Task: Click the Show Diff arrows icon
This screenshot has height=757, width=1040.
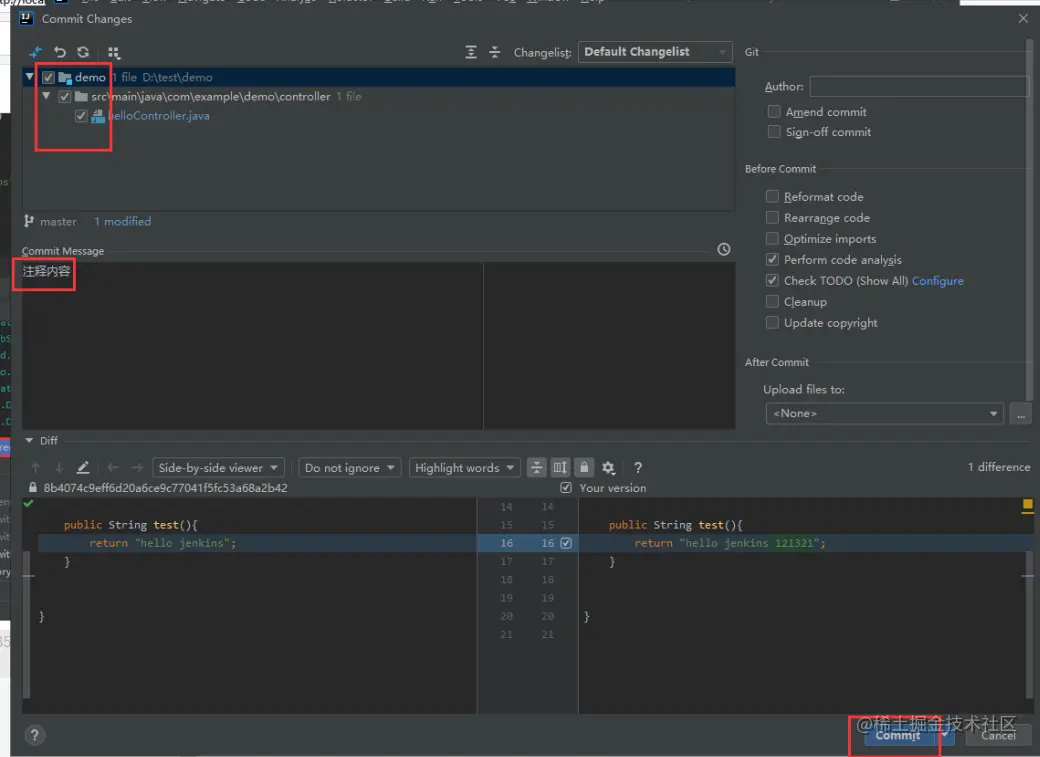Action: pos(36,52)
